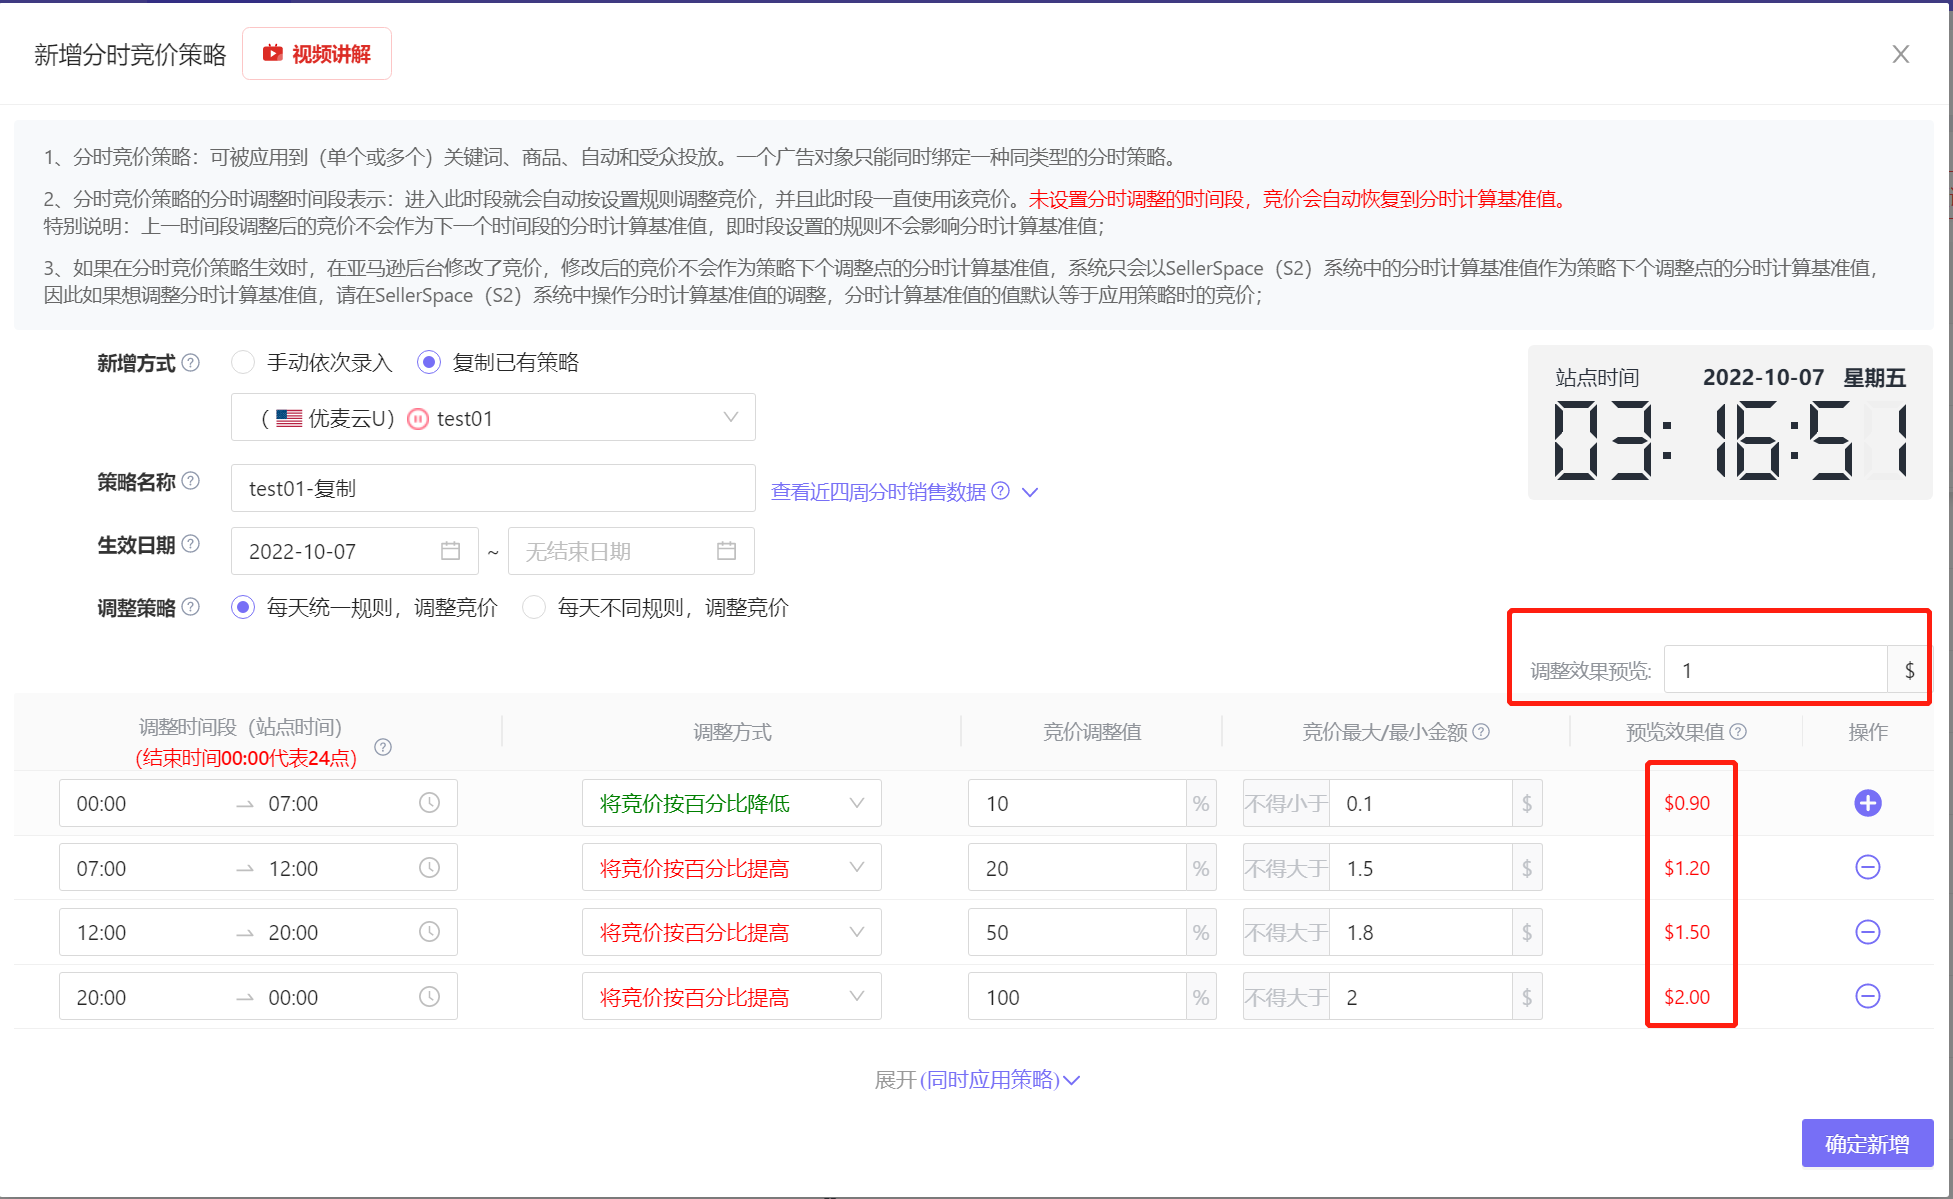Viewport: 1953px width, 1199px height.
Task: Select the 复制已有策略 radio button
Action: point(428,362)
